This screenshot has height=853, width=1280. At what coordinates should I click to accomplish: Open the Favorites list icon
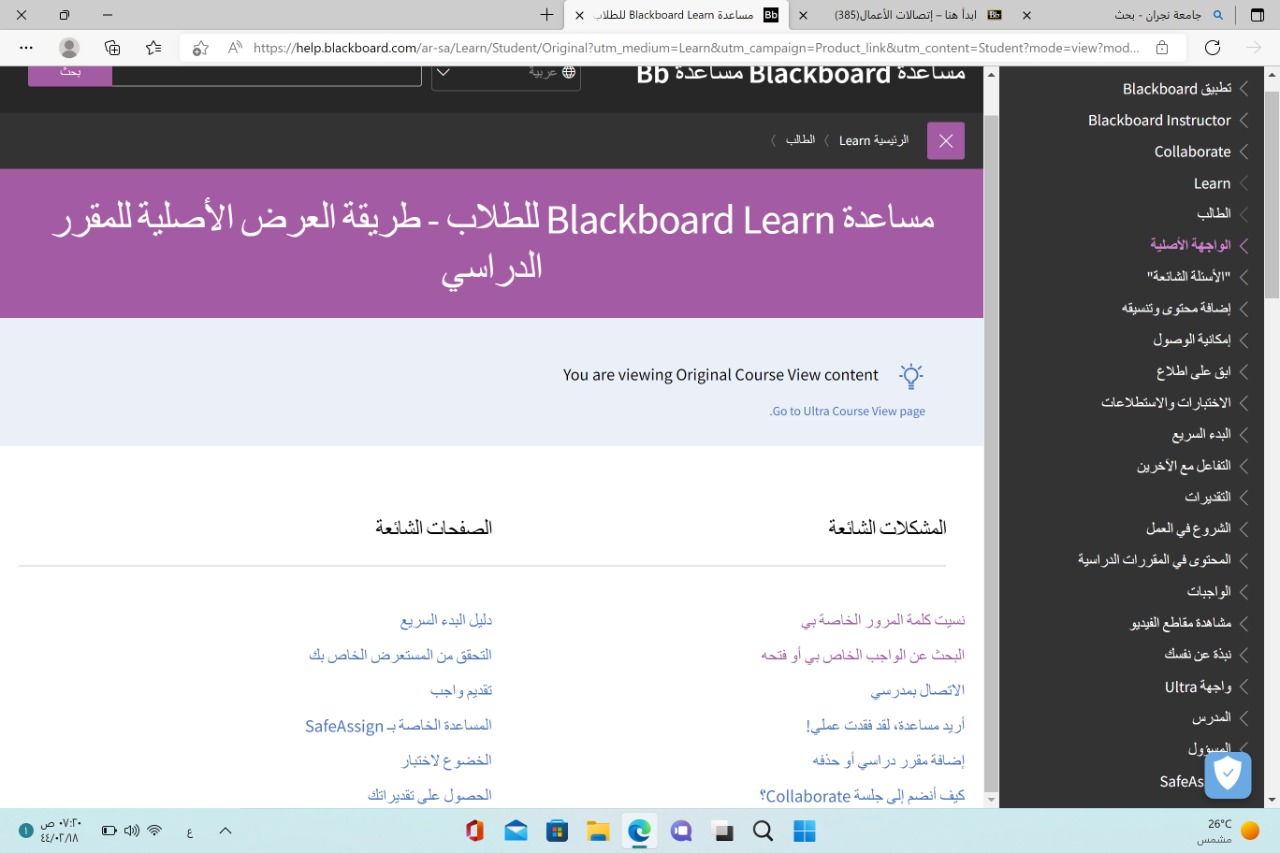click(x=153, y=48)
